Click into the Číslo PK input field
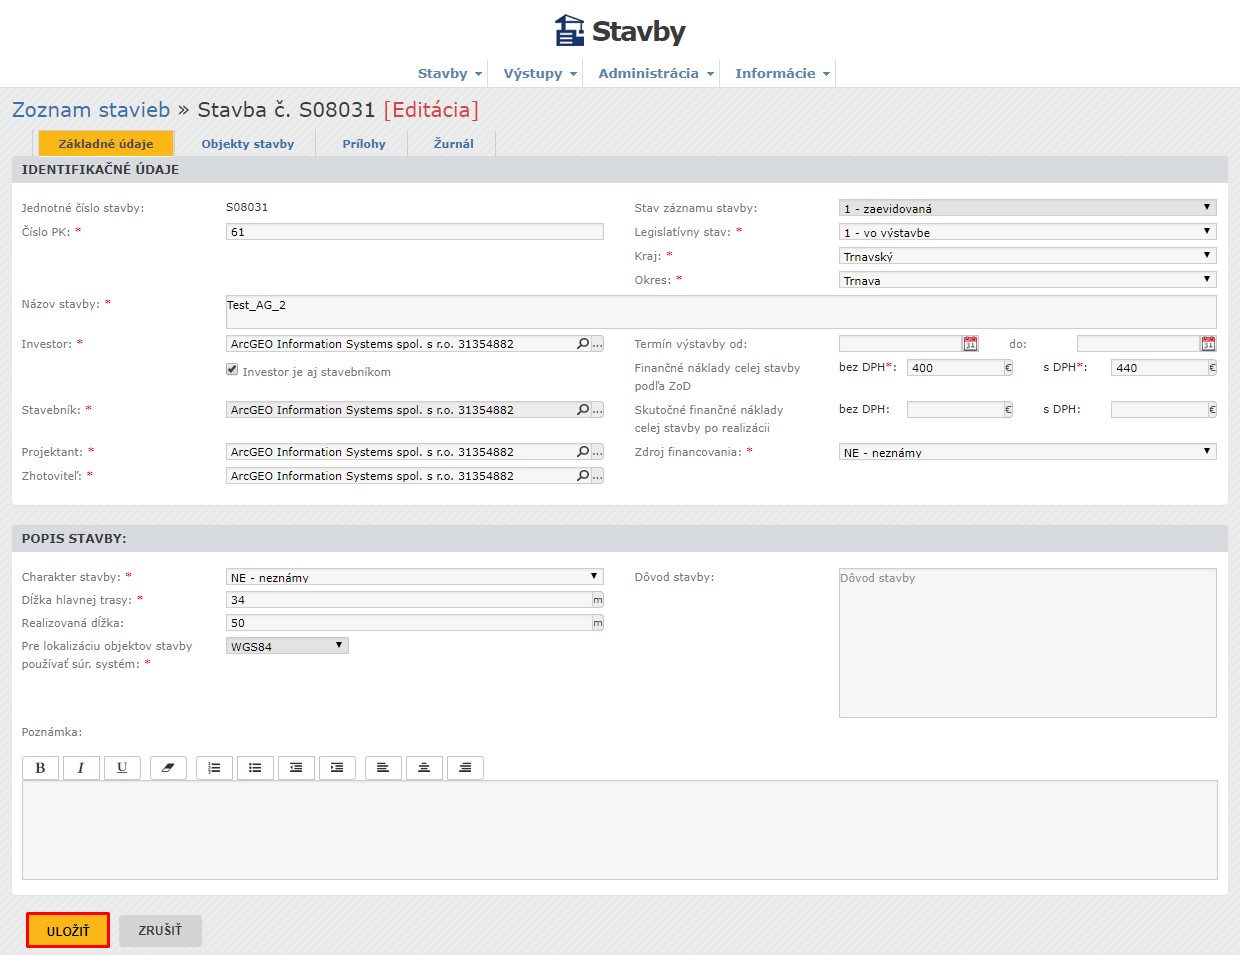The height and width of the screenshot is (955, 1240). (x=414, y=232)
